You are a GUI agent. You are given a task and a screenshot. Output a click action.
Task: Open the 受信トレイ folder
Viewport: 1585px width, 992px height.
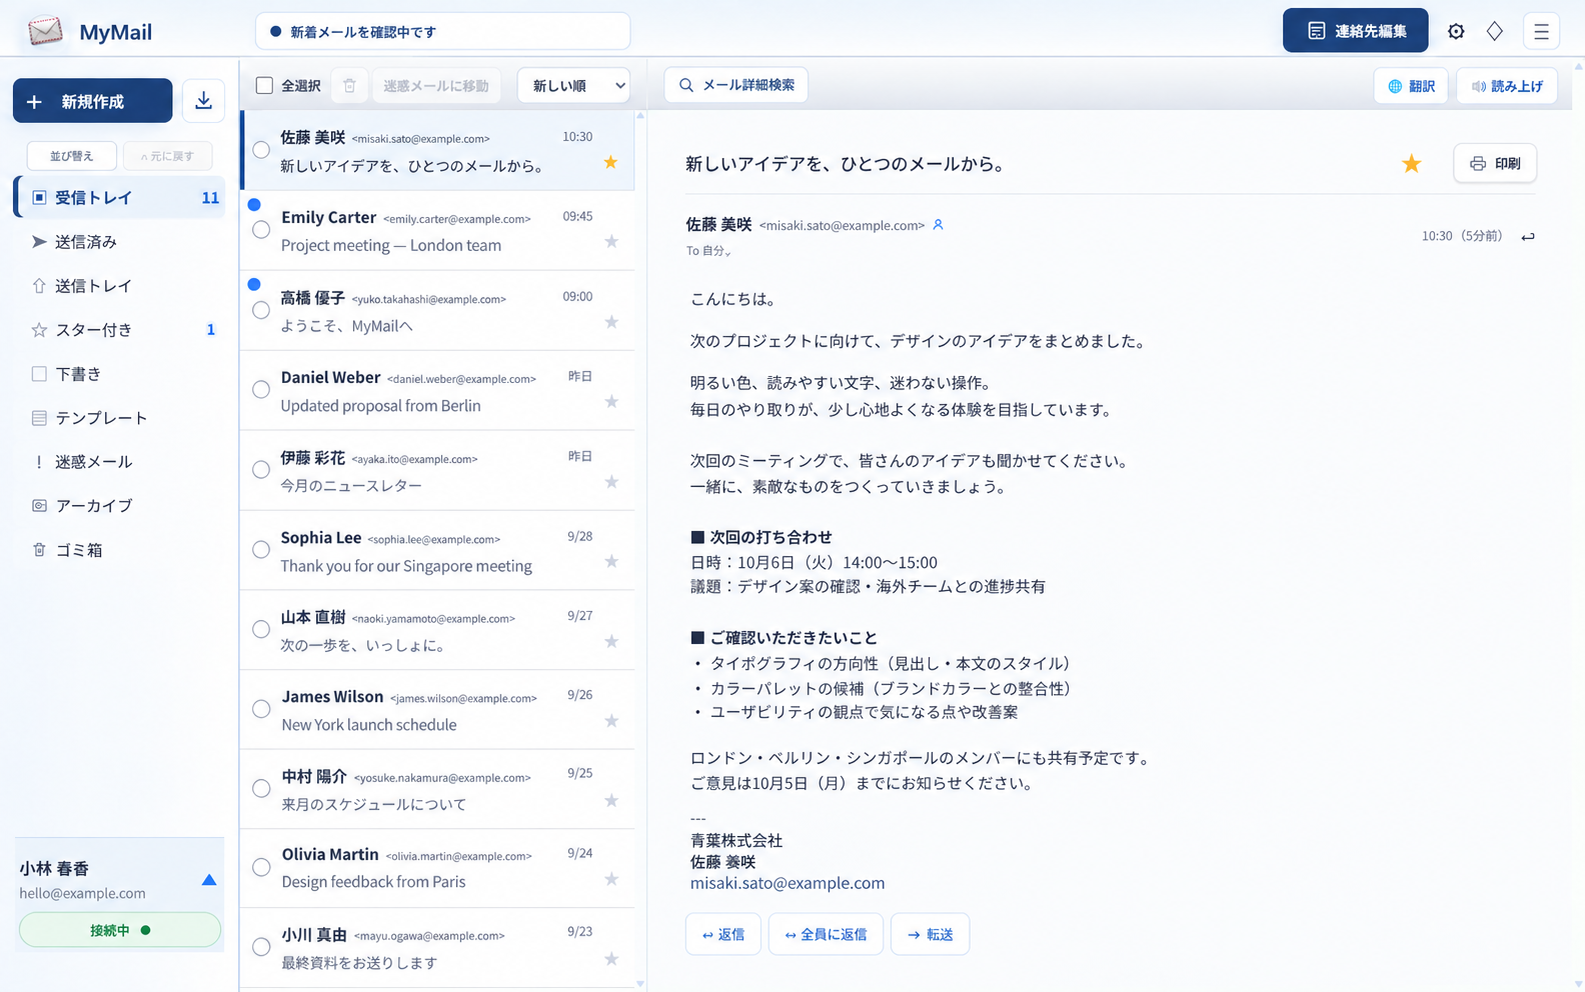coord(119,198)
